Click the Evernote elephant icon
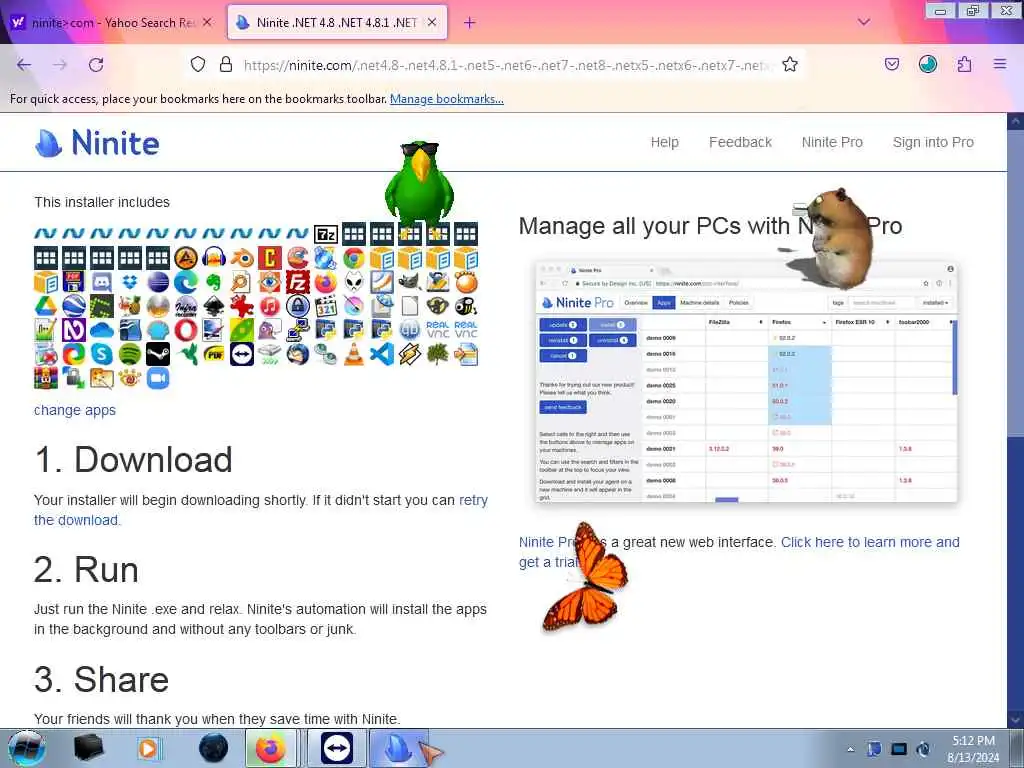 [x=214, y=282]
